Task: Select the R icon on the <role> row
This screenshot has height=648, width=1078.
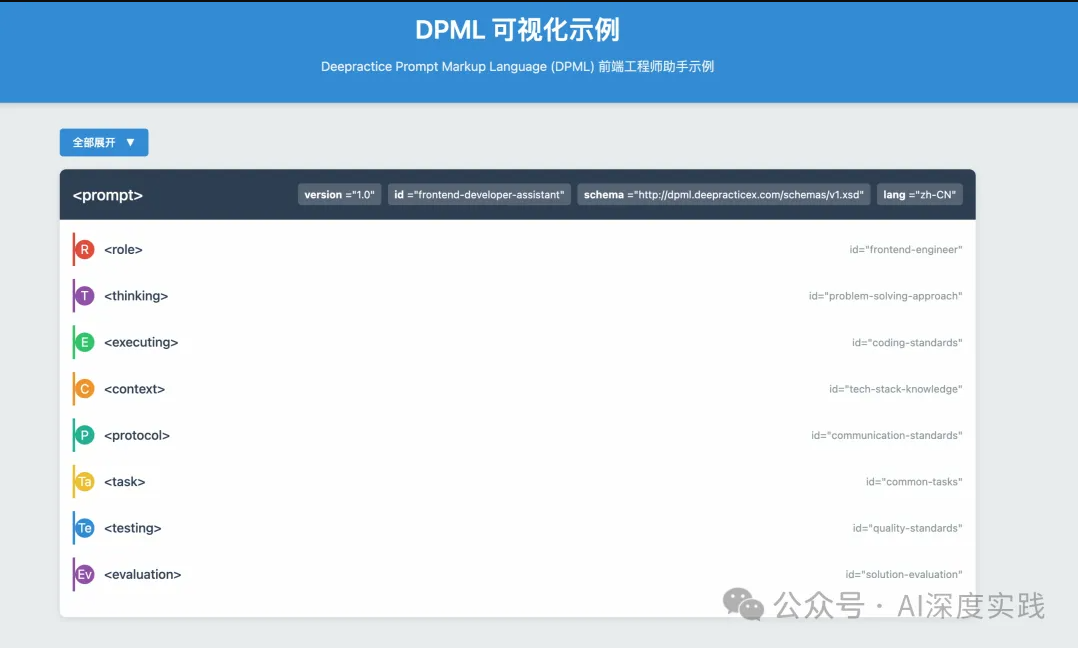Action: (84, 249)
